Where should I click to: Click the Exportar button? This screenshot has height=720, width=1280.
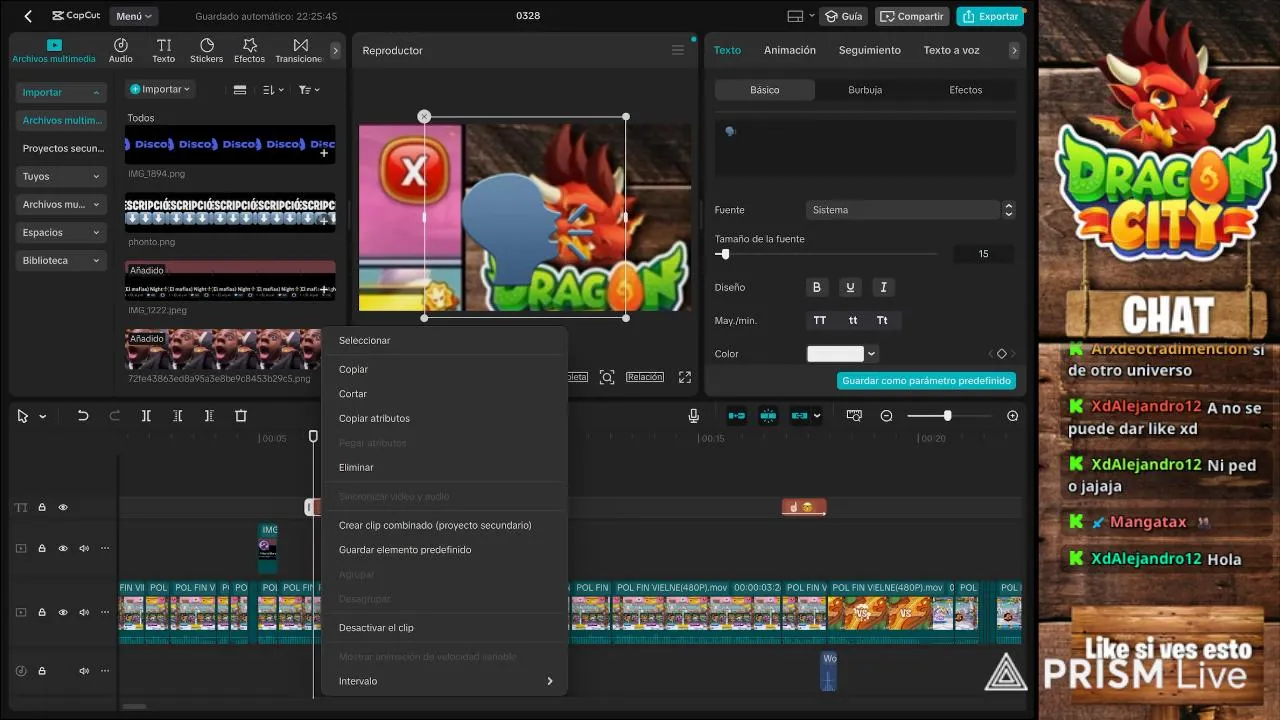pos(990,16)
